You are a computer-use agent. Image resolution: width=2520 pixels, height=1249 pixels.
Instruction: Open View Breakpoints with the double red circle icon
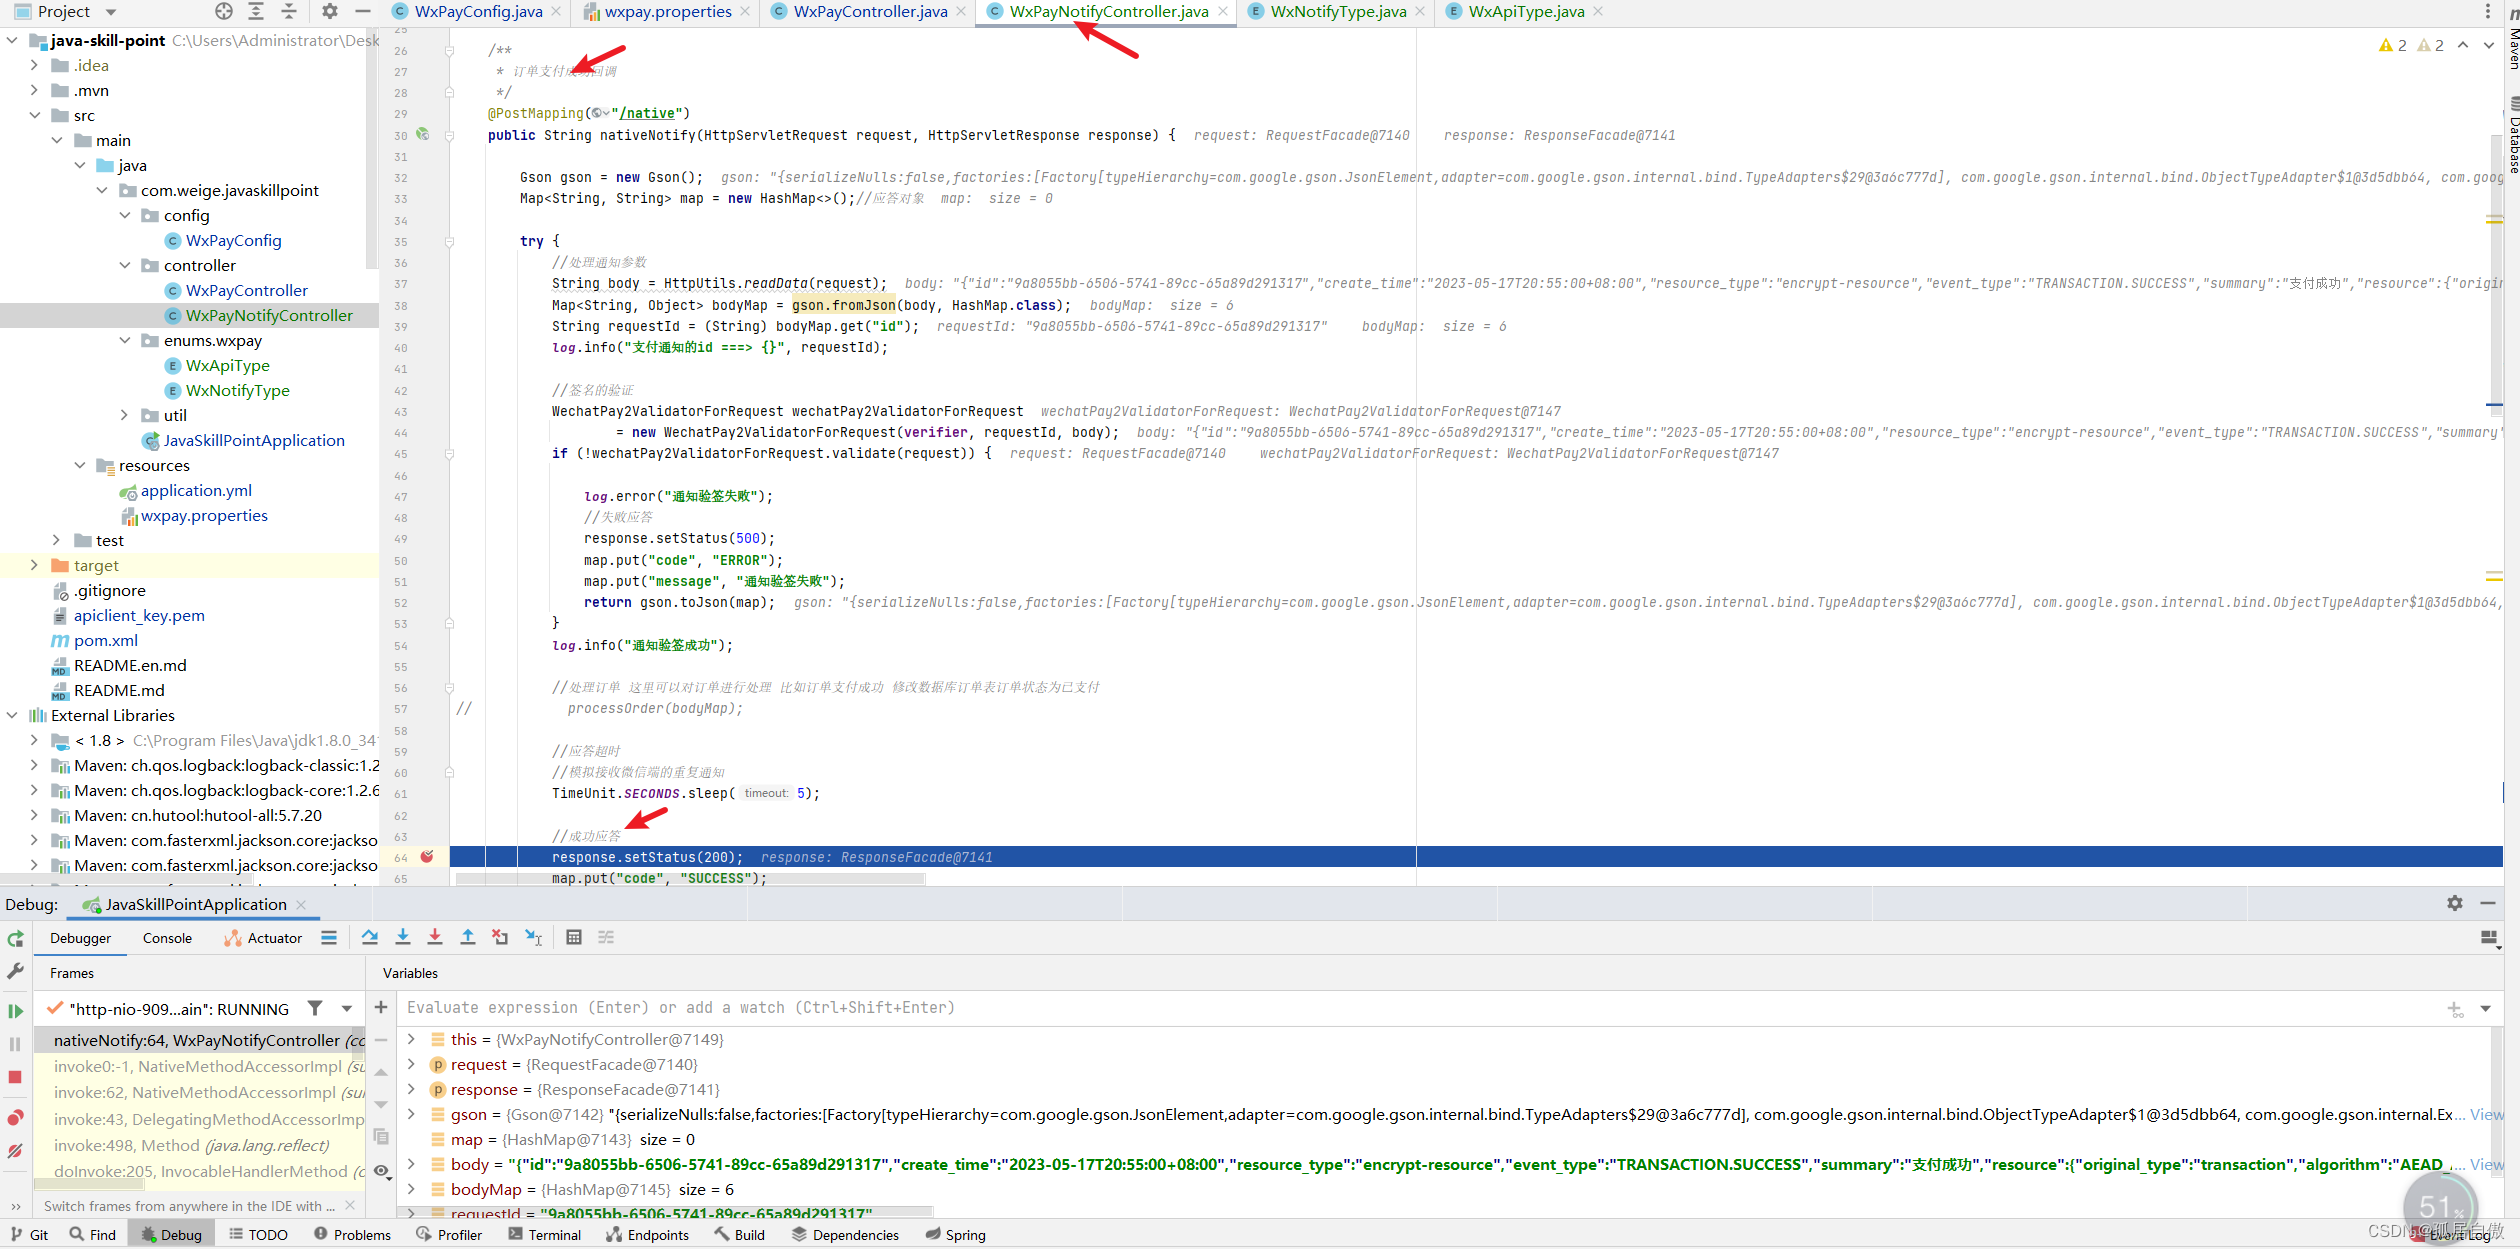[15, 1117]
